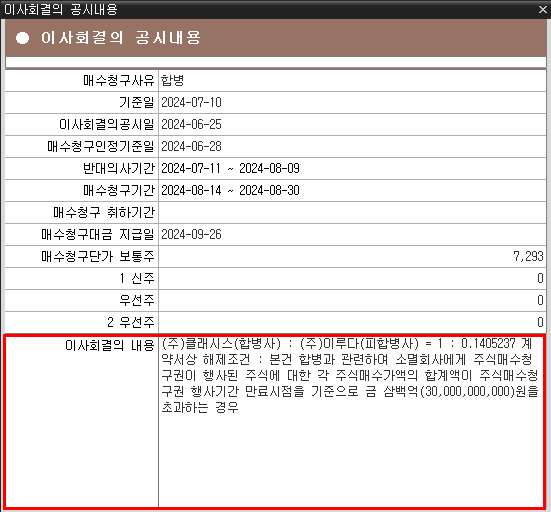Click 반대의사기간 end date 2024-08-09

tap(270, 168)
